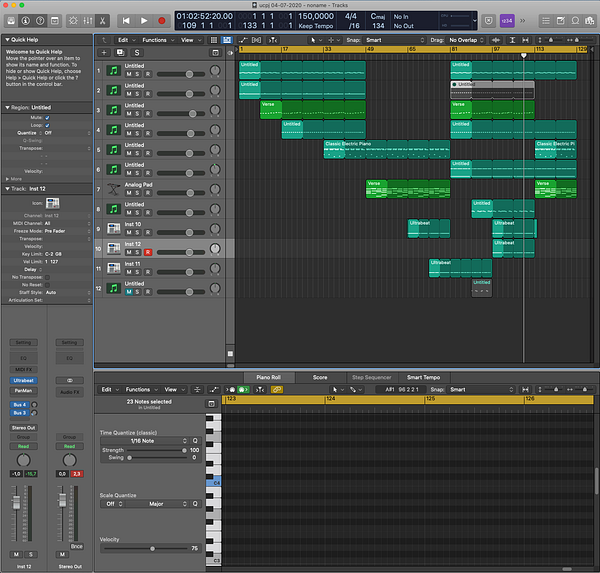Click the yellow link button in Piano Roll
Screen dimensions: 600x573
coord(277,389)
